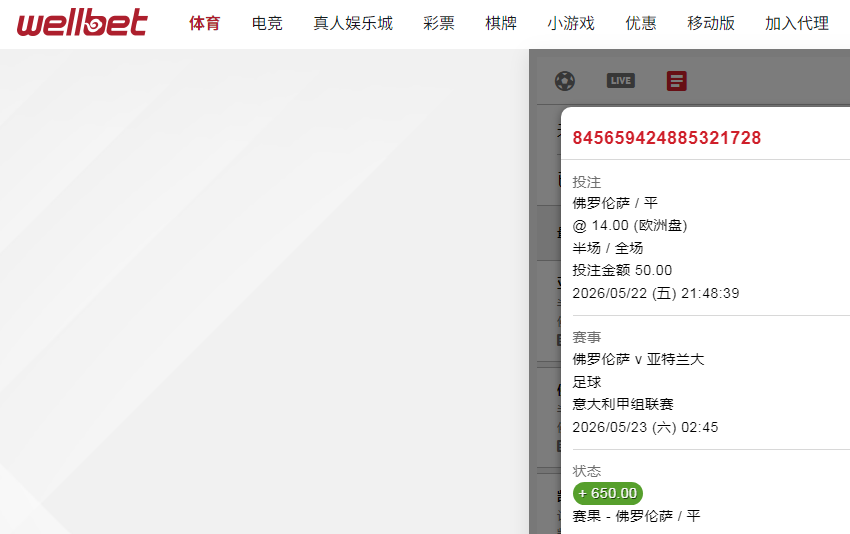Click the 半场 / 全场 market type text

tap(608, 248)
